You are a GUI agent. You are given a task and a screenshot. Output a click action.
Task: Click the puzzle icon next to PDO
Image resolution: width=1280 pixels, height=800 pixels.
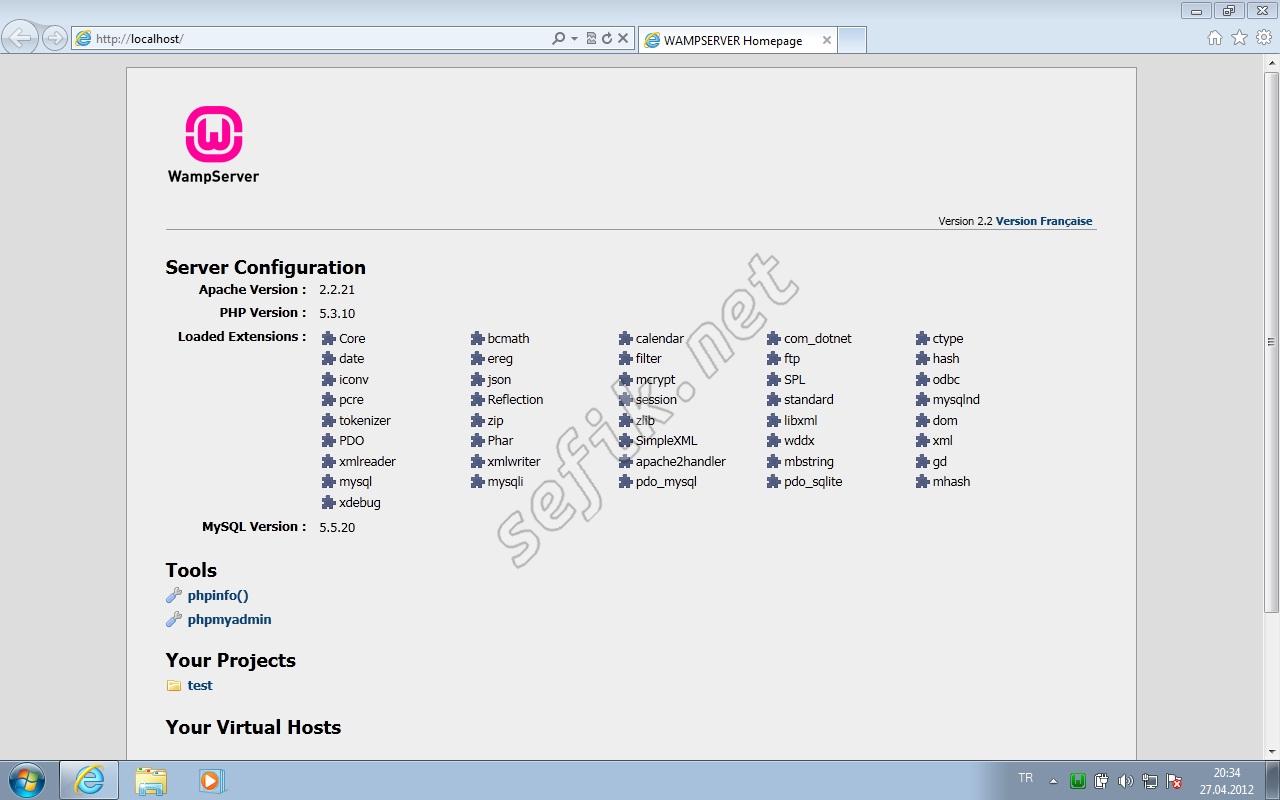[x=329, y=440]
